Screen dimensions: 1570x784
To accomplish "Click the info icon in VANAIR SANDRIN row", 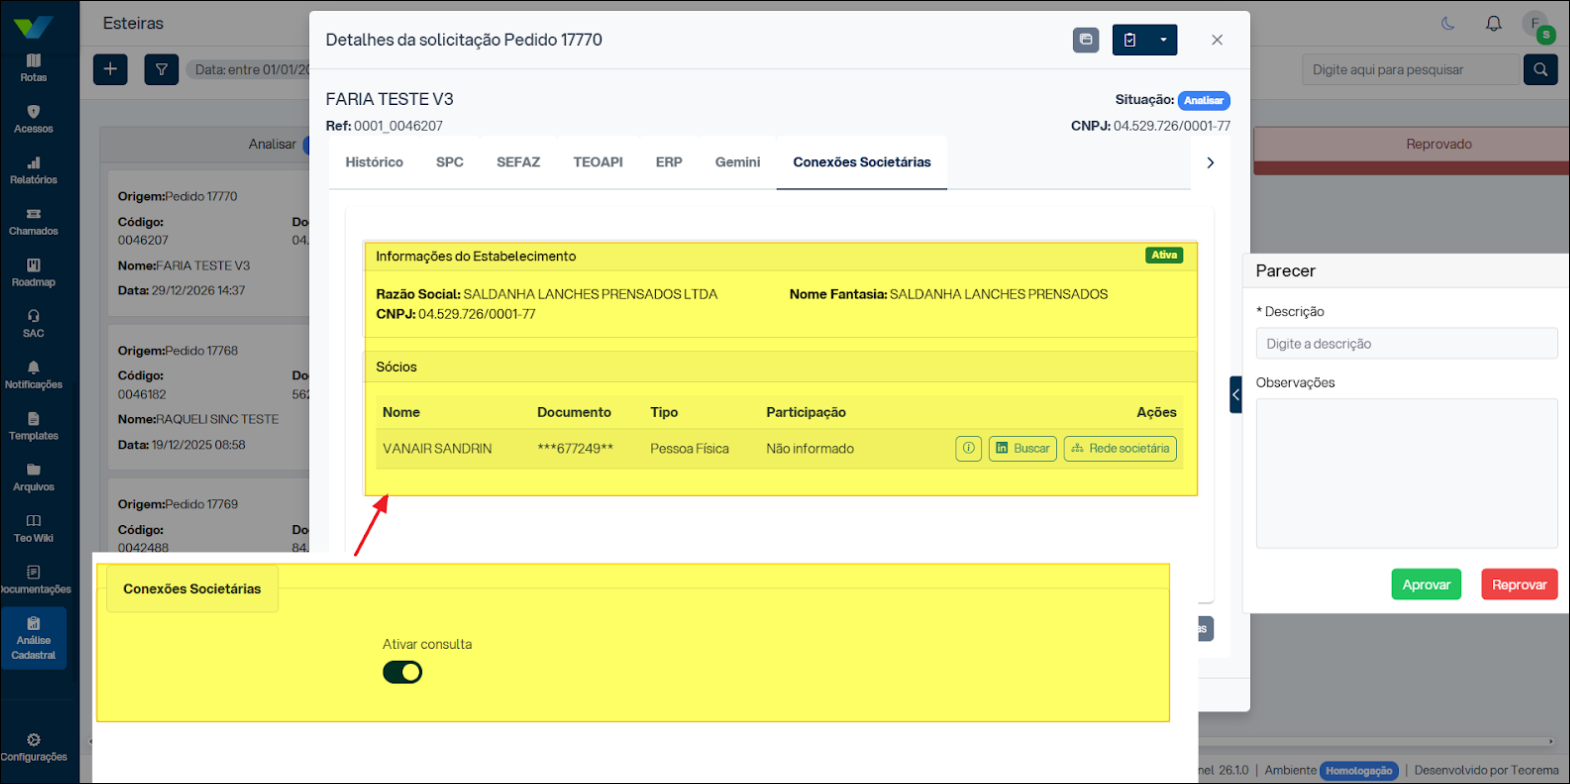I will coord(968,449).
